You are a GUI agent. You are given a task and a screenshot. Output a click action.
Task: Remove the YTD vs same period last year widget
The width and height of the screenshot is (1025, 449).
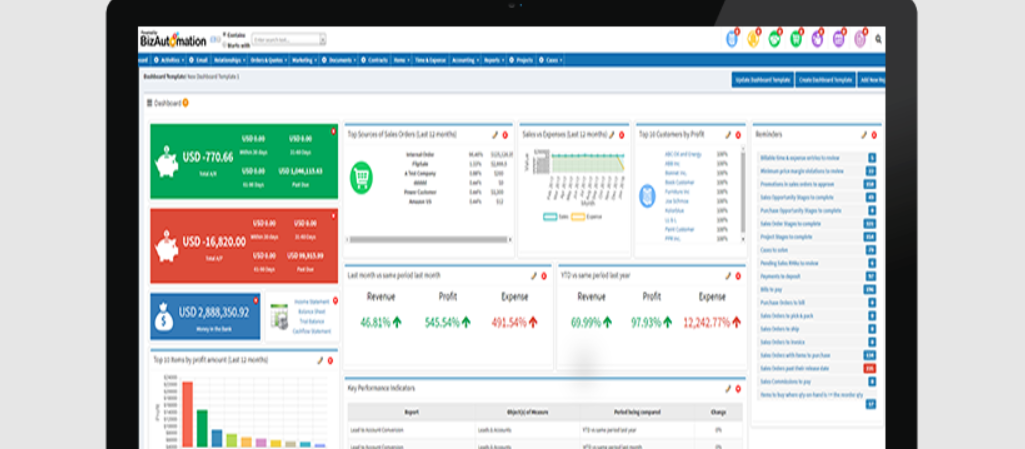tap(738, 276)
